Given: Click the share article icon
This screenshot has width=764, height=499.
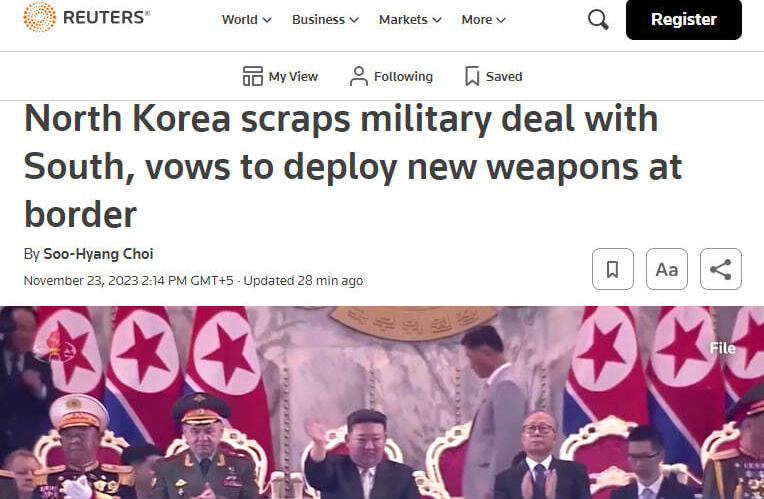Looking at the screenshot, I should tap(721, 269).
